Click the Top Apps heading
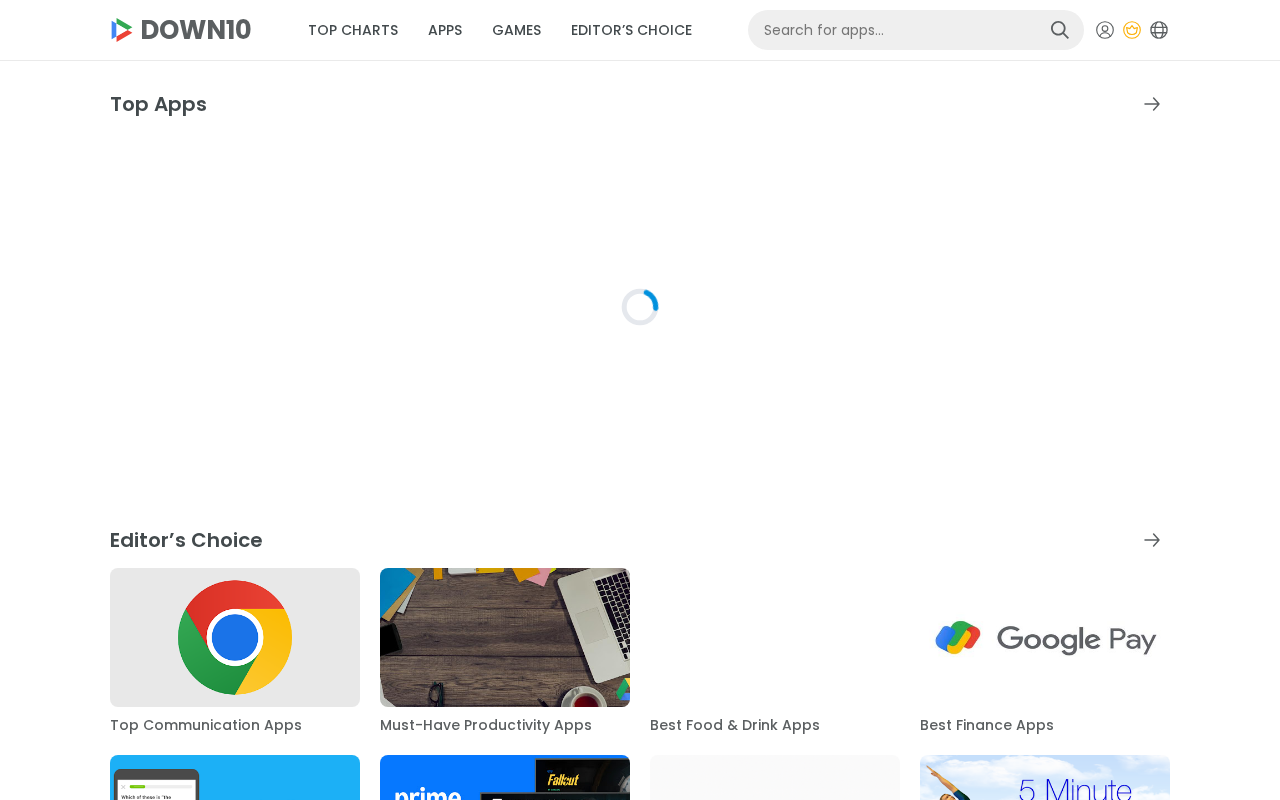The height and width of the screenshot is (800, 1280). click(x=158, y=104)
